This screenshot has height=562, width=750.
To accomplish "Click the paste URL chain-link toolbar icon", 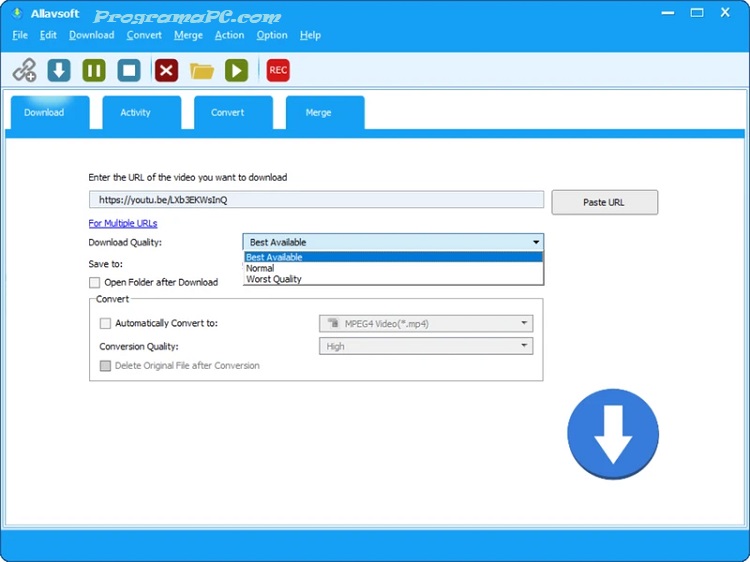I will pyautogui.click(x=24, y=70).
